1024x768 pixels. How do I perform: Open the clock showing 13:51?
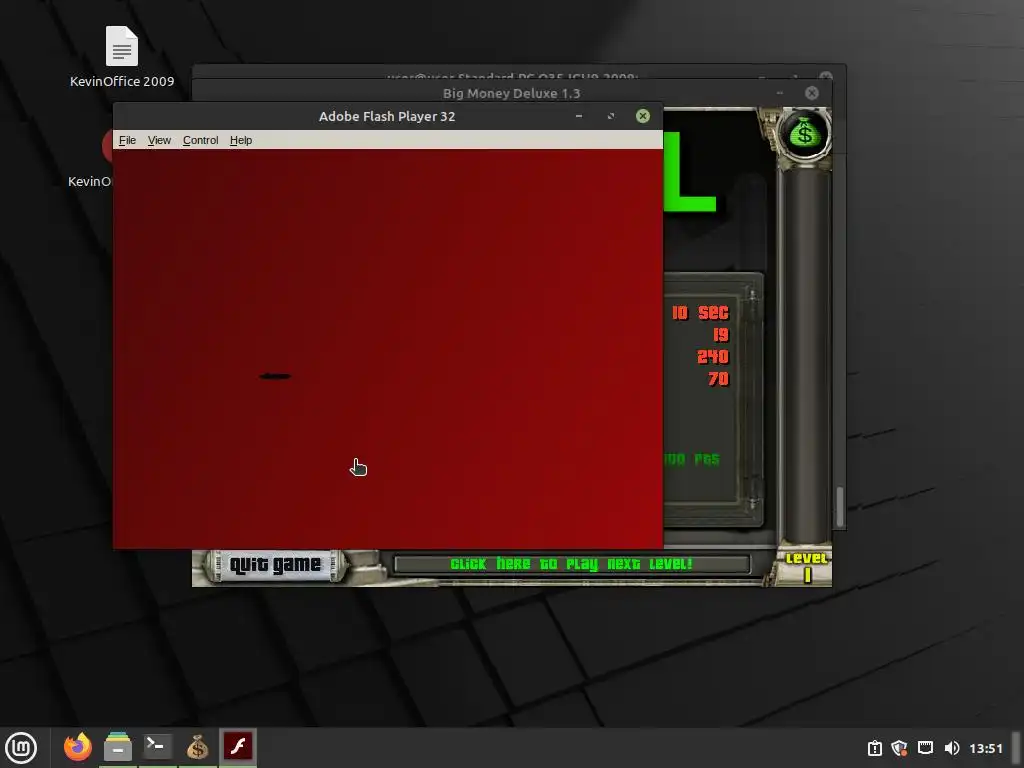985,748
